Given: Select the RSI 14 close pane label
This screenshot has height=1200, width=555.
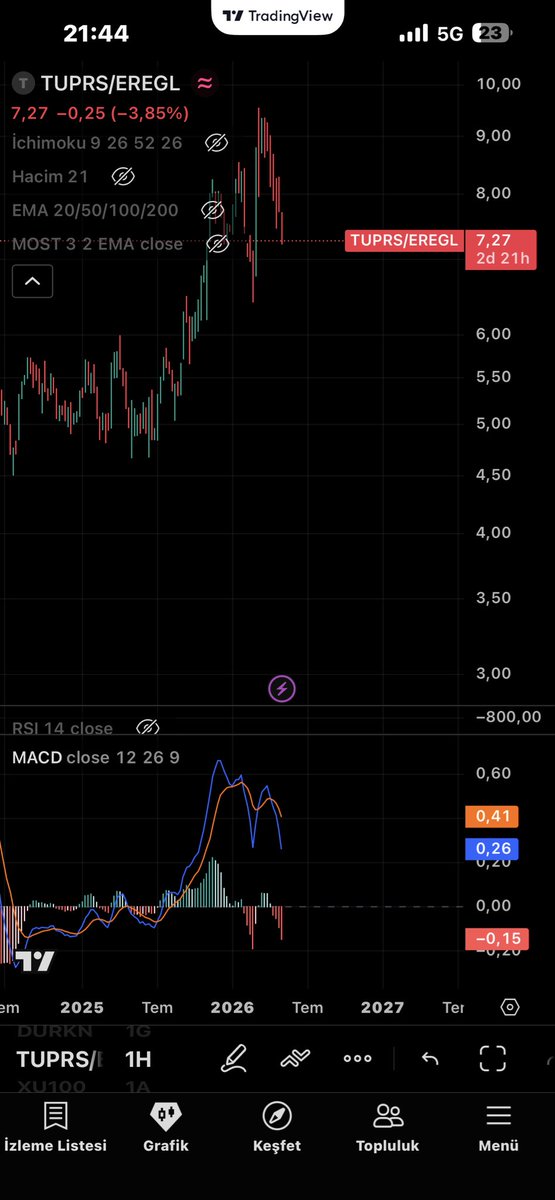Looking at the screenshot, I should 62,728.
